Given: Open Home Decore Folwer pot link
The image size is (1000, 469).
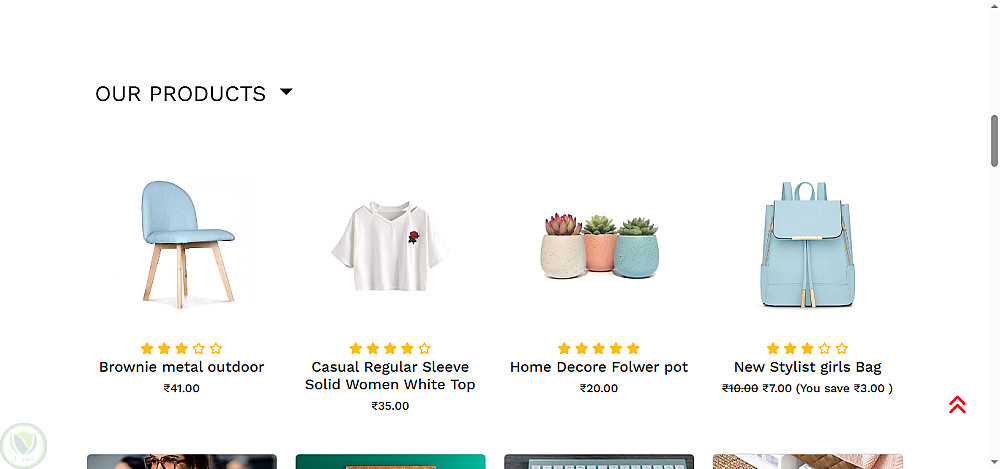Looking at the screenshot, I should [x=599, y=367].
